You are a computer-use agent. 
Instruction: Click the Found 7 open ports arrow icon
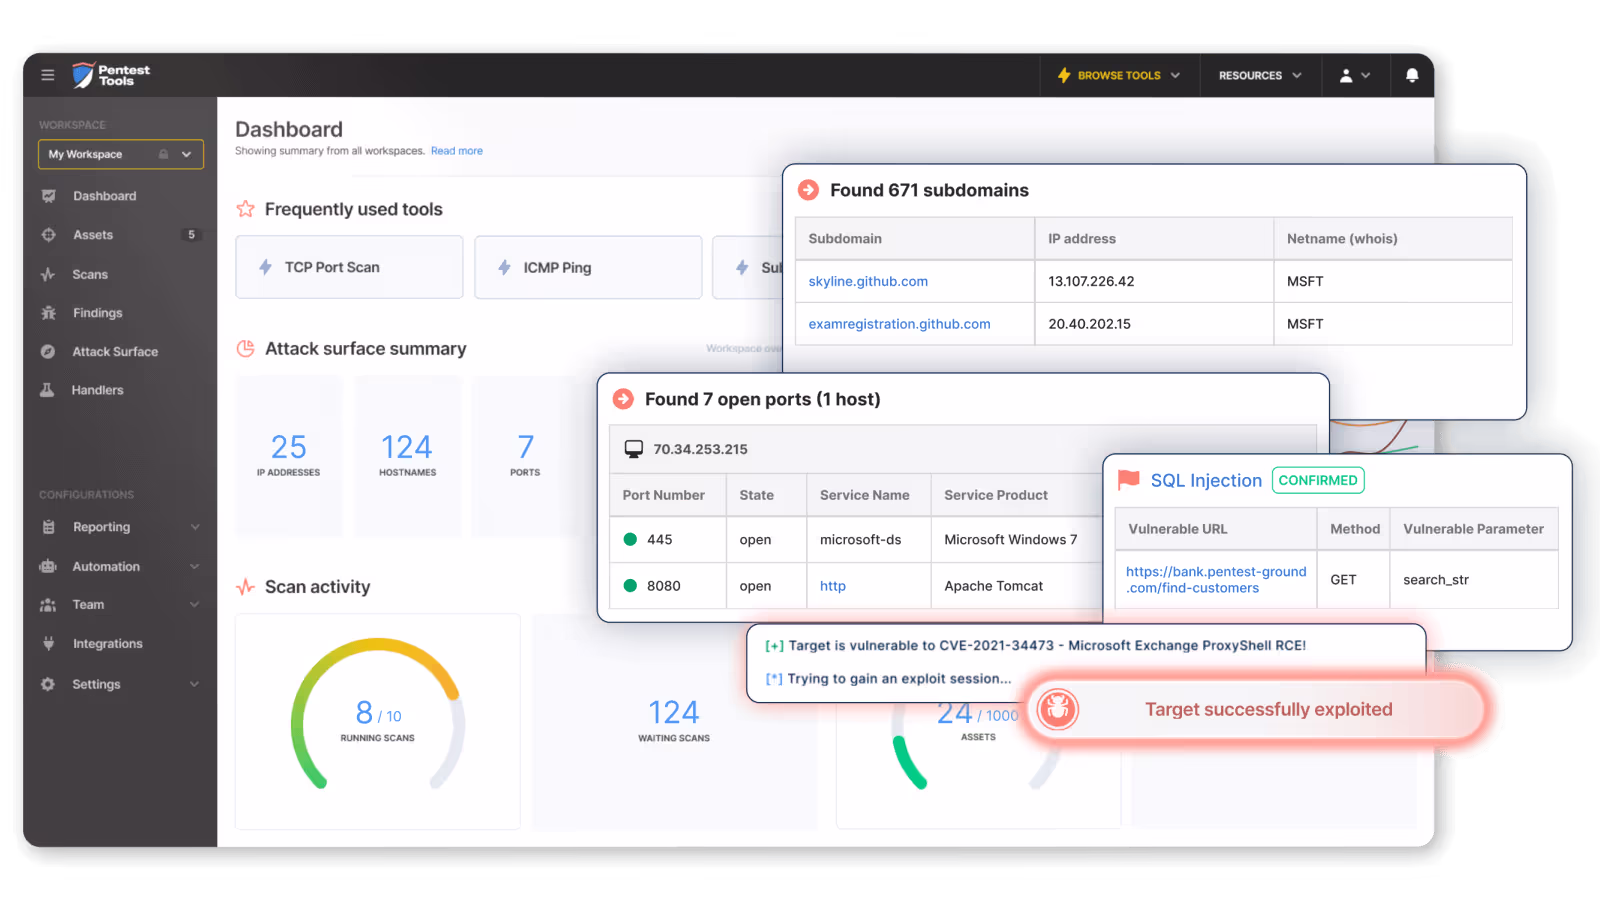[623, 399]
